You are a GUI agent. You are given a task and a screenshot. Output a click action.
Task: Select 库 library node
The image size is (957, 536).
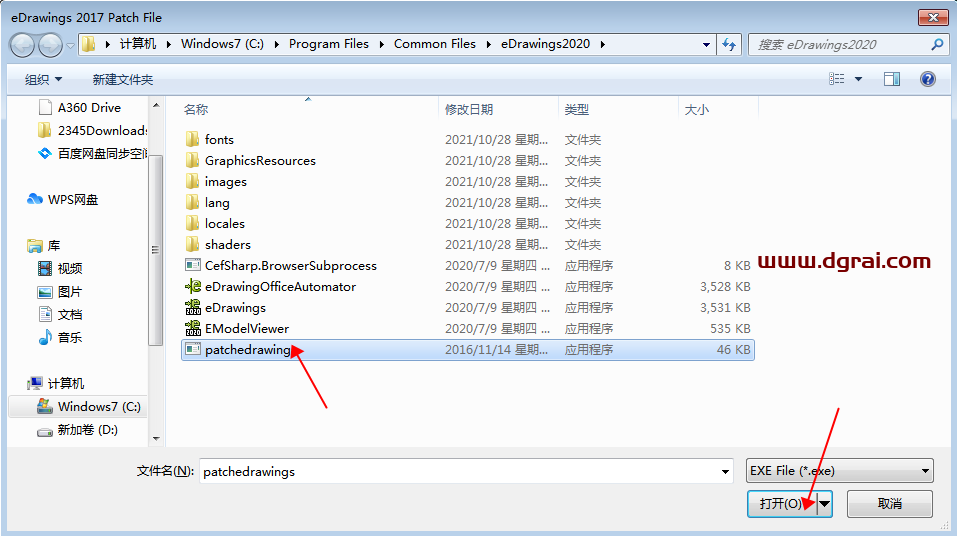pos(44,245)
